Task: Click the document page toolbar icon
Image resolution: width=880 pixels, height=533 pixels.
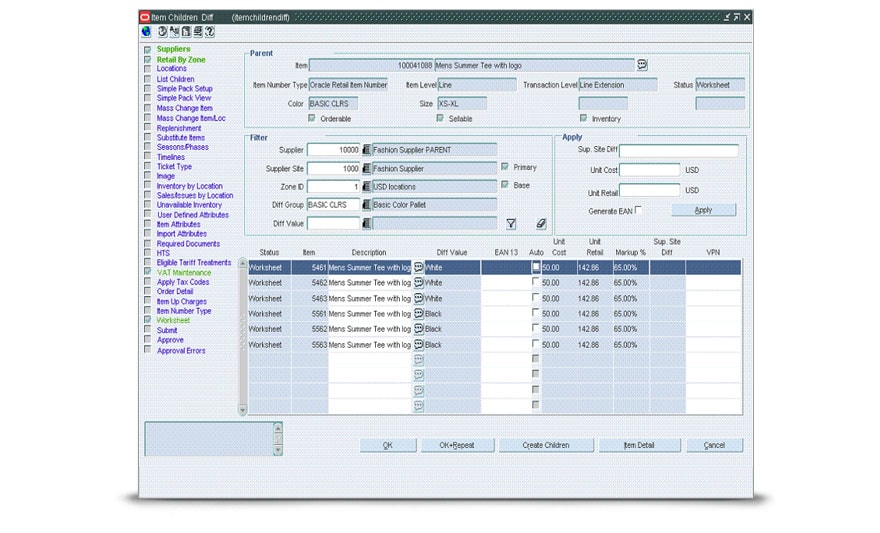Action: click(186, 31)
